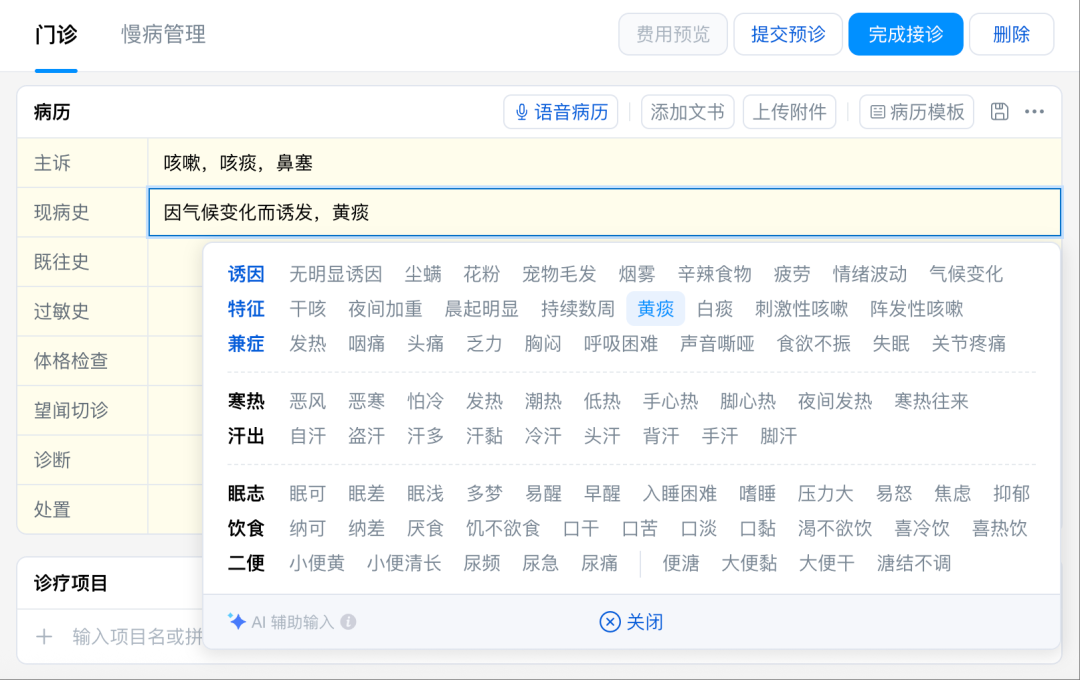Click the save record floppy-disk icon

(999, 112)
